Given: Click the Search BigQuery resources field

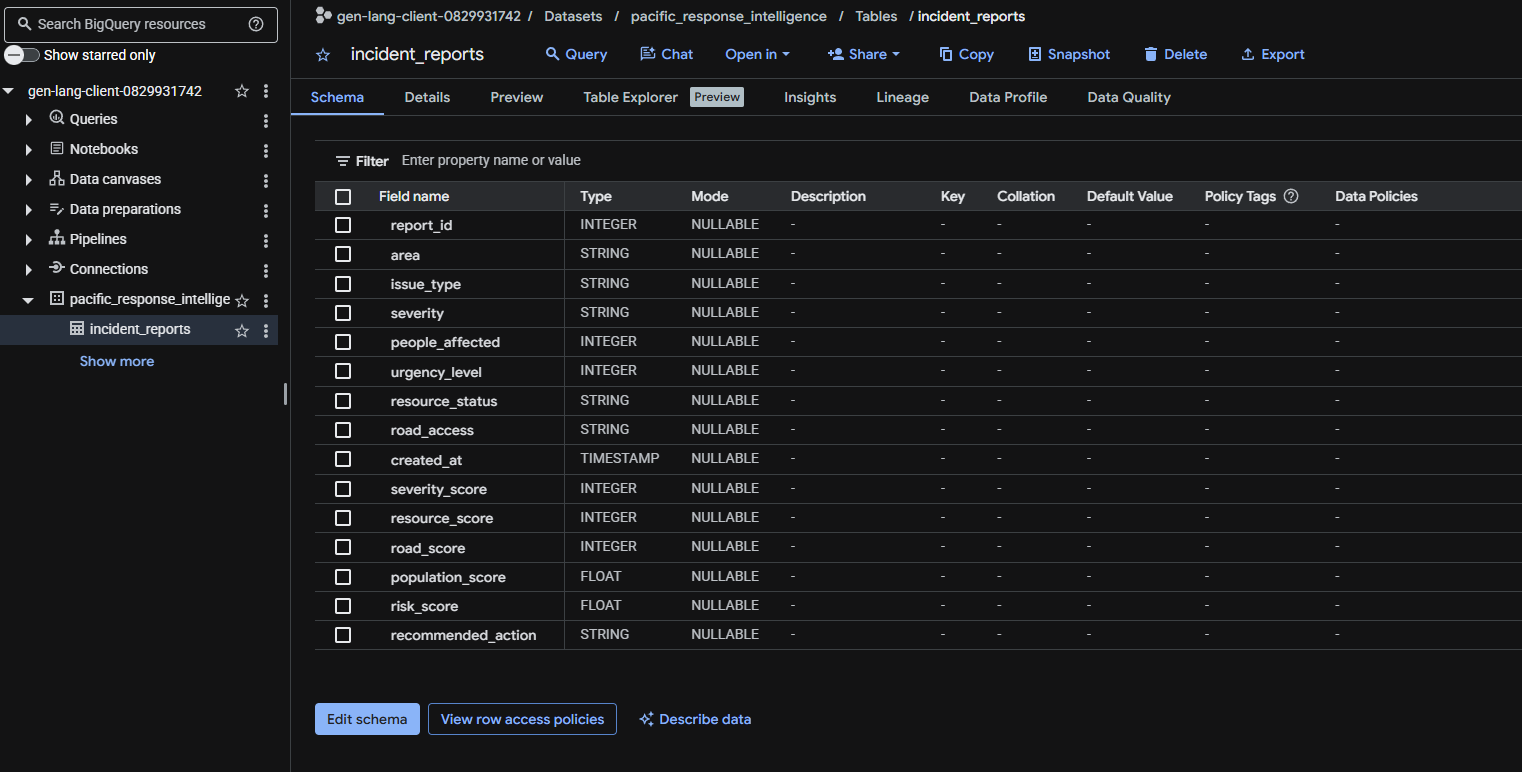Looking at the screenshot, I should coord(141,24).
